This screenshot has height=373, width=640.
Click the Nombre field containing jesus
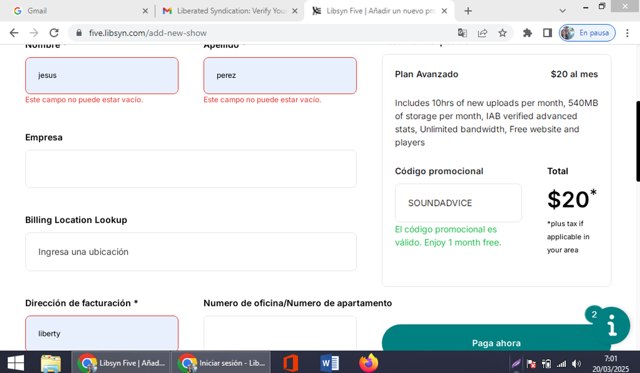[x=102, y=75]
